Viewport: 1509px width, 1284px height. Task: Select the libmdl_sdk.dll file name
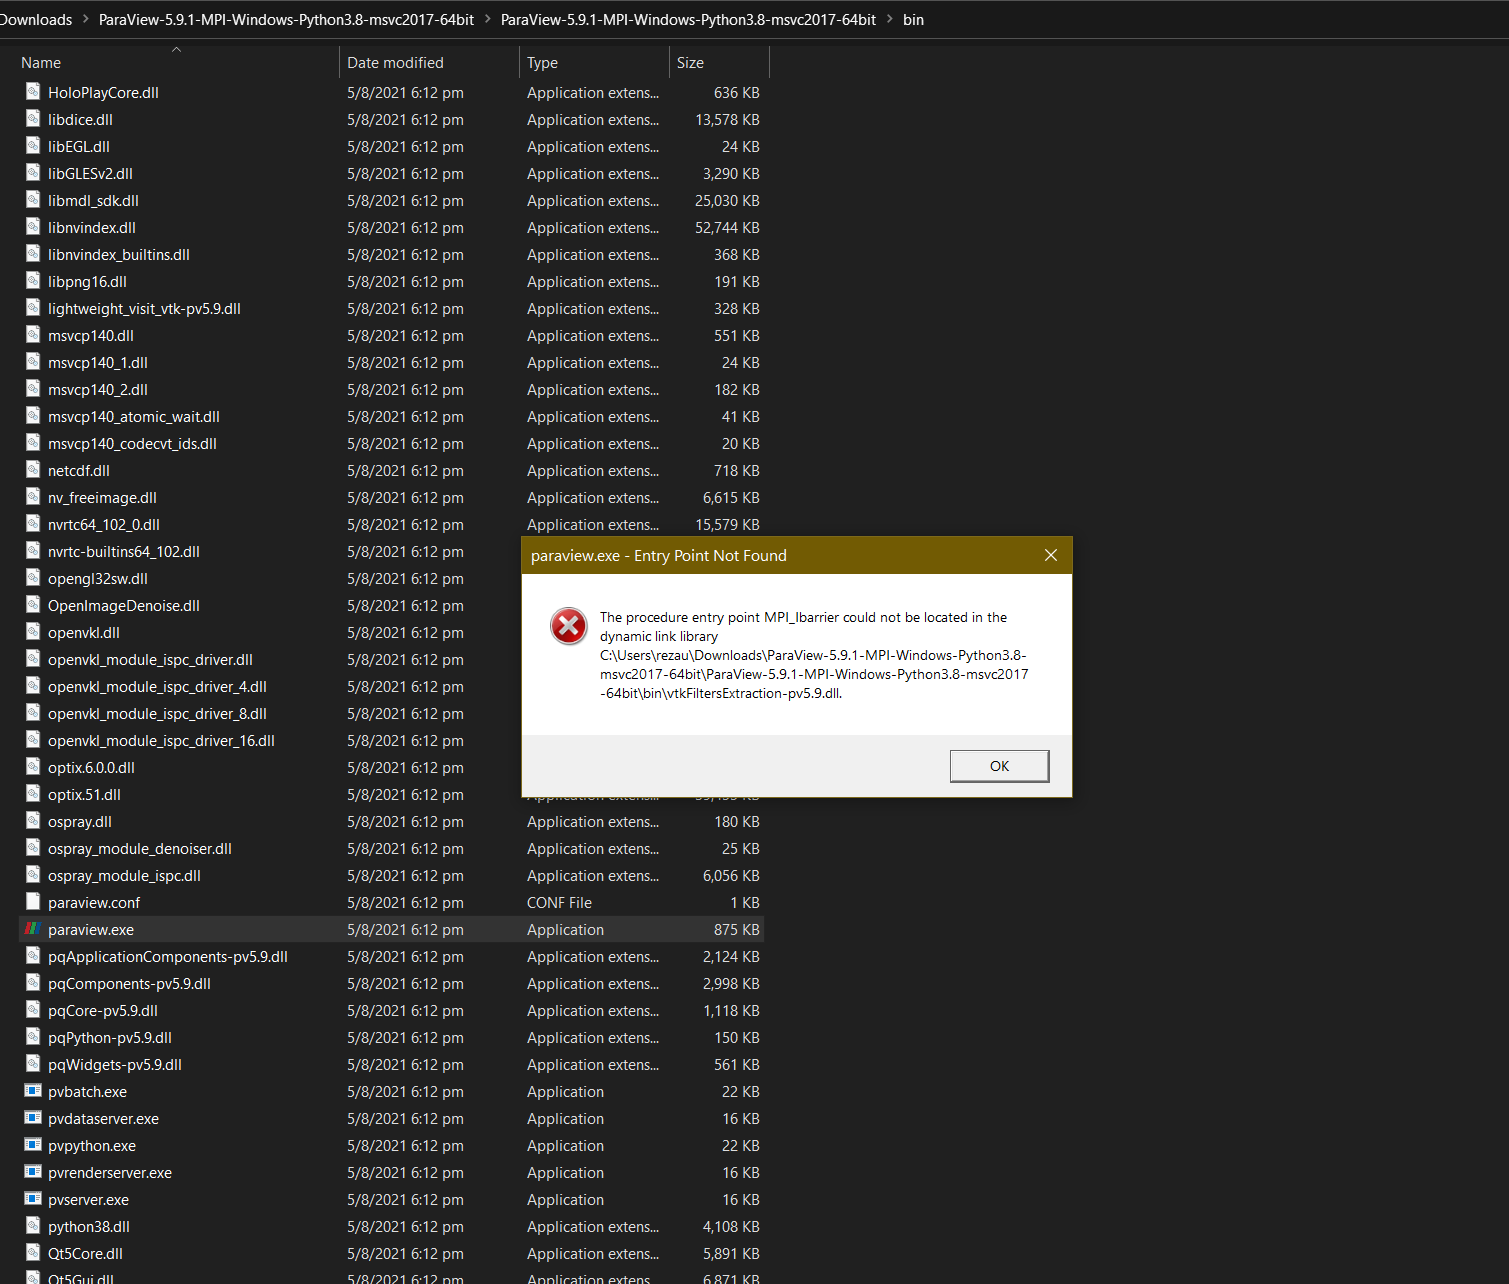(93, 200)
